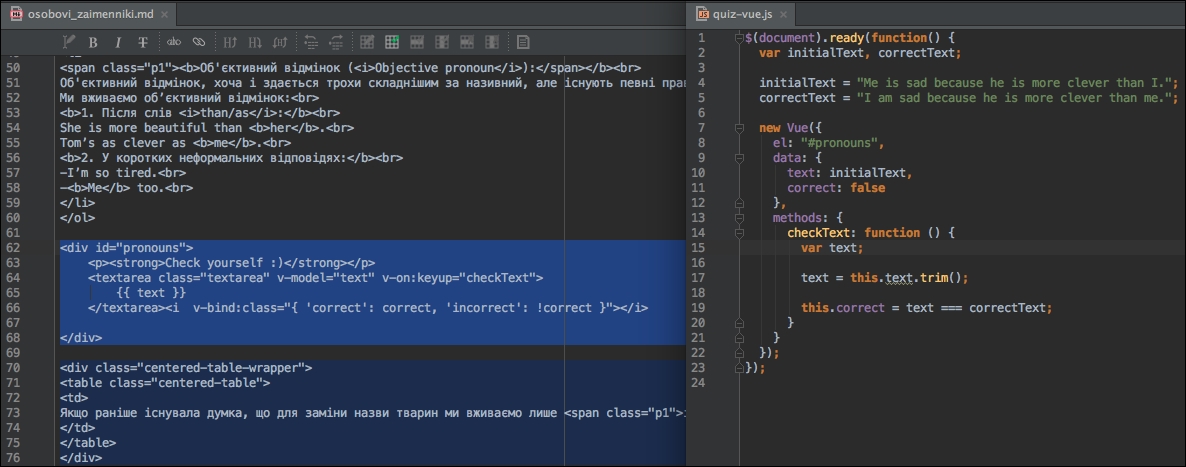Click the toggle header icon with both arrows
The image size is (1186, 467).
(x=280, y=42)
